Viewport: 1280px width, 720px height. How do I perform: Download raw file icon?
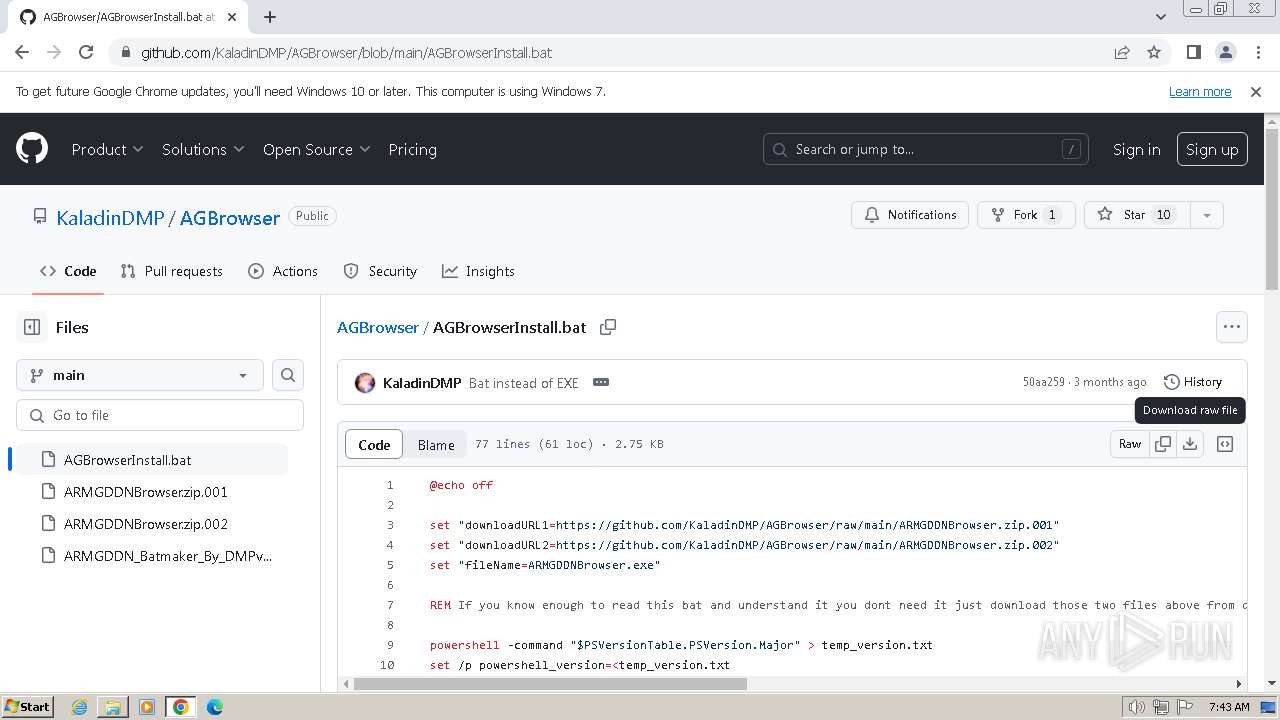(1190, 444)
